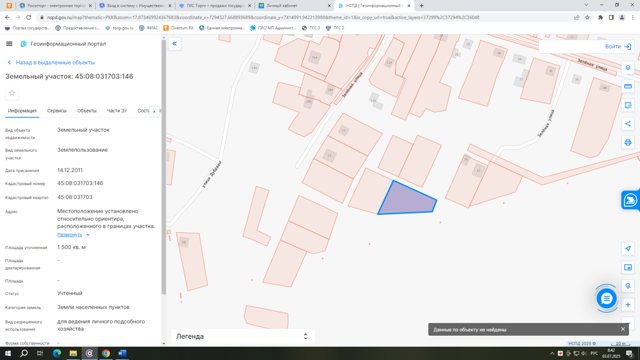Open Chrome from the Windows taskbar
The width and height of the screenshot is (640, 360).
106,353
